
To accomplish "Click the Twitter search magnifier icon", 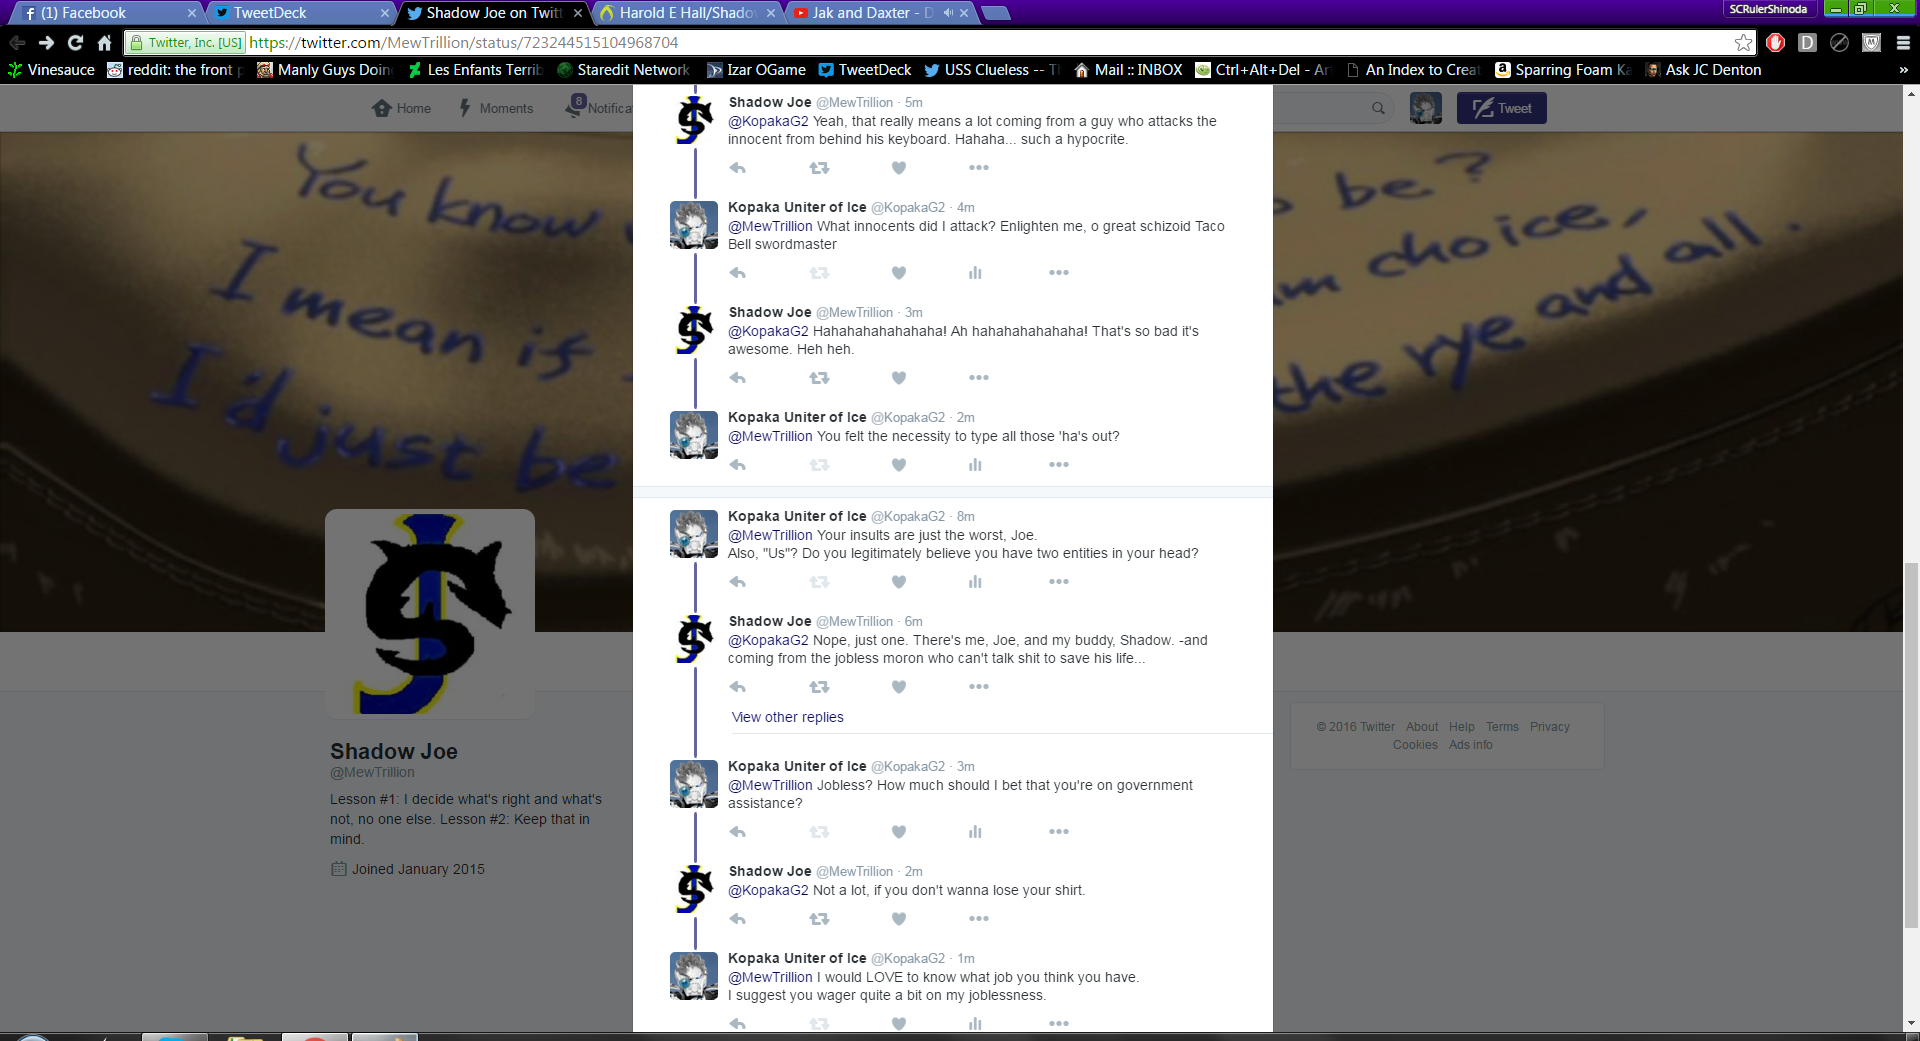I will click(1378, 108).
